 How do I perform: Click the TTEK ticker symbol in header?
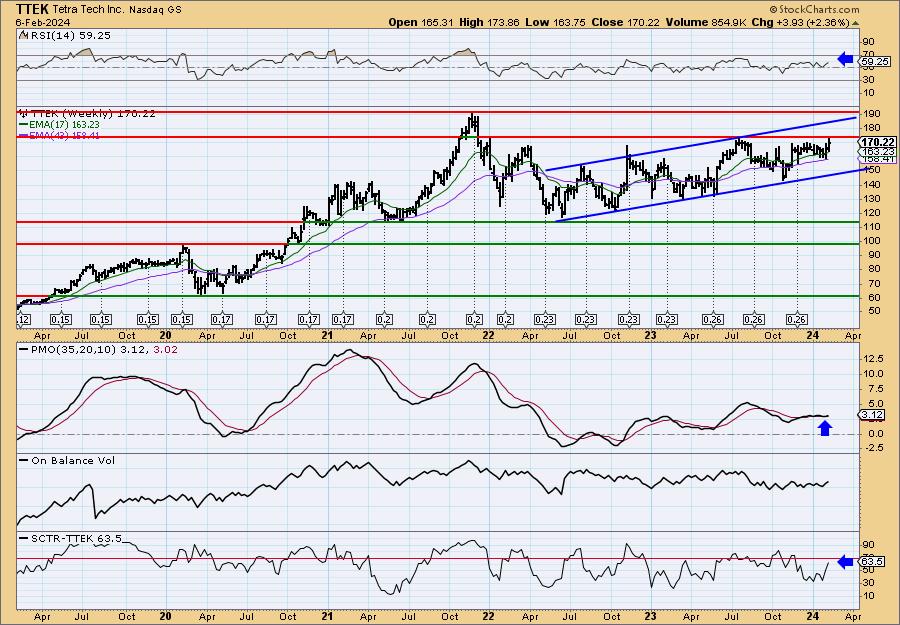(x=33, y=9)
